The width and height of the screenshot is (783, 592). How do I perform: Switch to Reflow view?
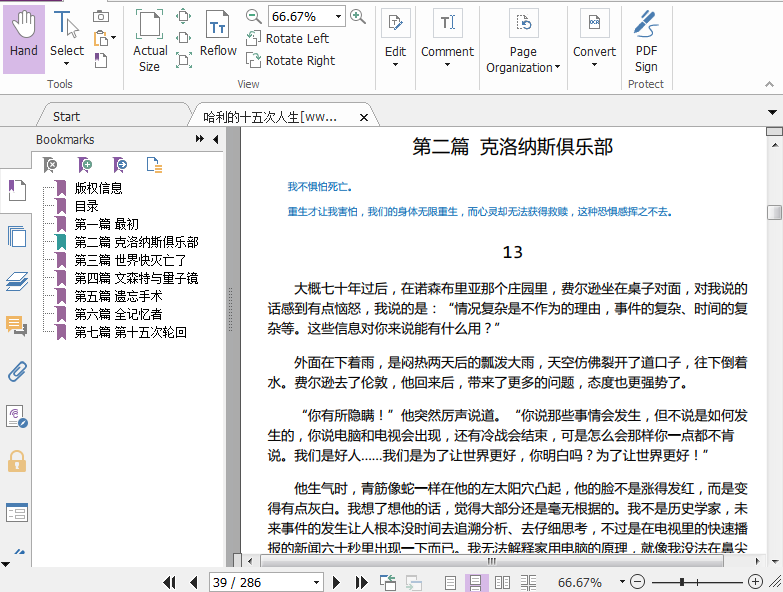[x=218, y=38]
